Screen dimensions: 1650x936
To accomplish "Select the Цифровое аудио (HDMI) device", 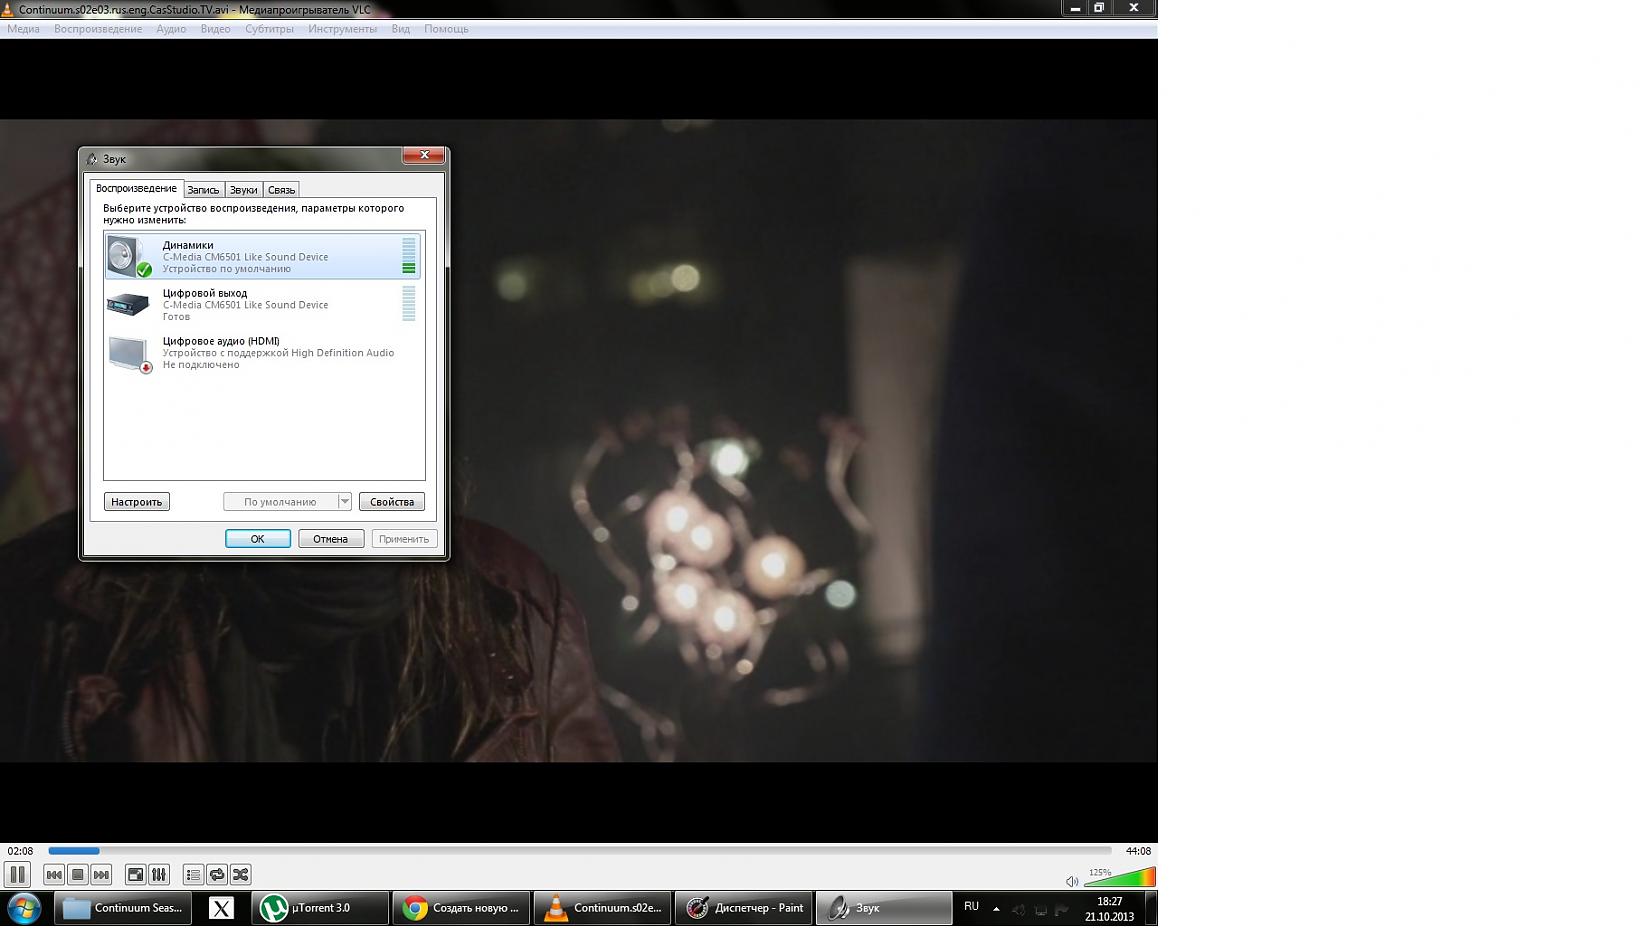I will (x=263, y=352).
